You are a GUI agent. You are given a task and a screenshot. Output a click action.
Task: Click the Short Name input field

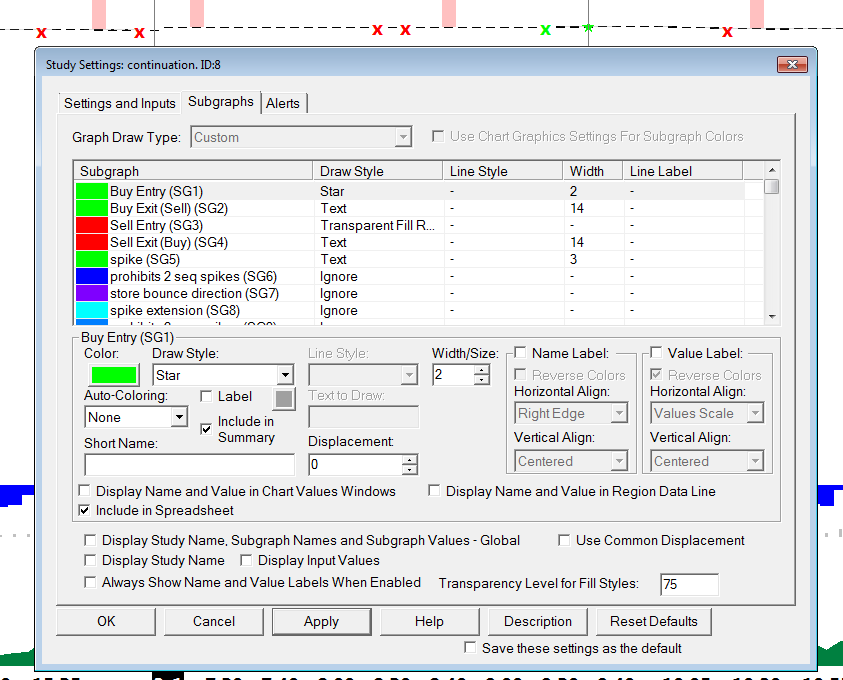click(190, 465)
